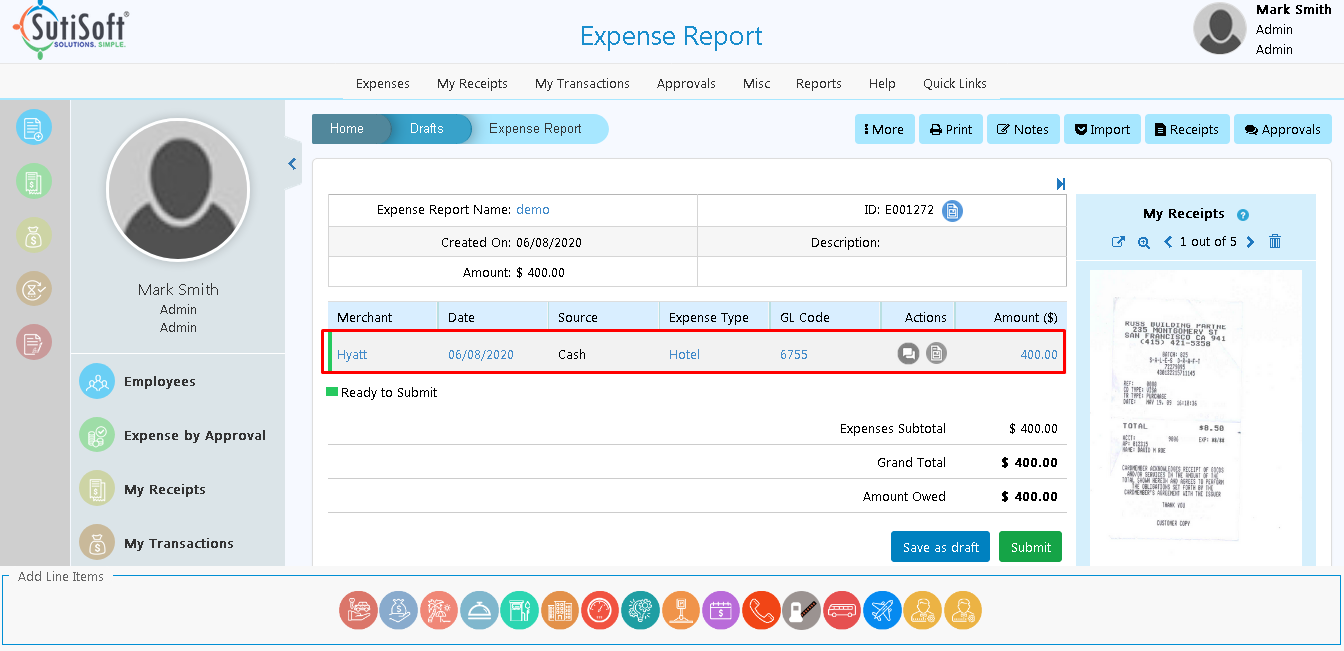The height and width of the screenshot is (651, 1344).
Task: Add the hotel building line item
Action: (x=560, y=610)
